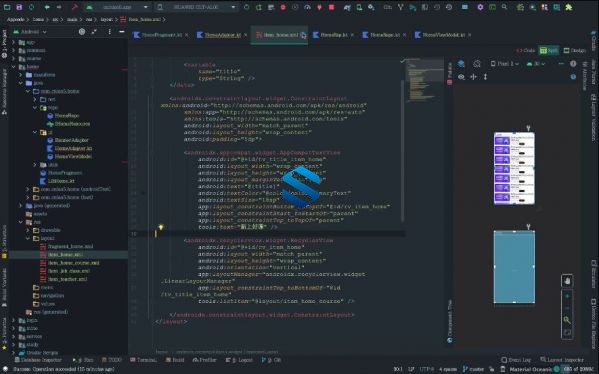
Task: Open the Event Log tool window
Action: pyautogui.click(x=516, y=360)
